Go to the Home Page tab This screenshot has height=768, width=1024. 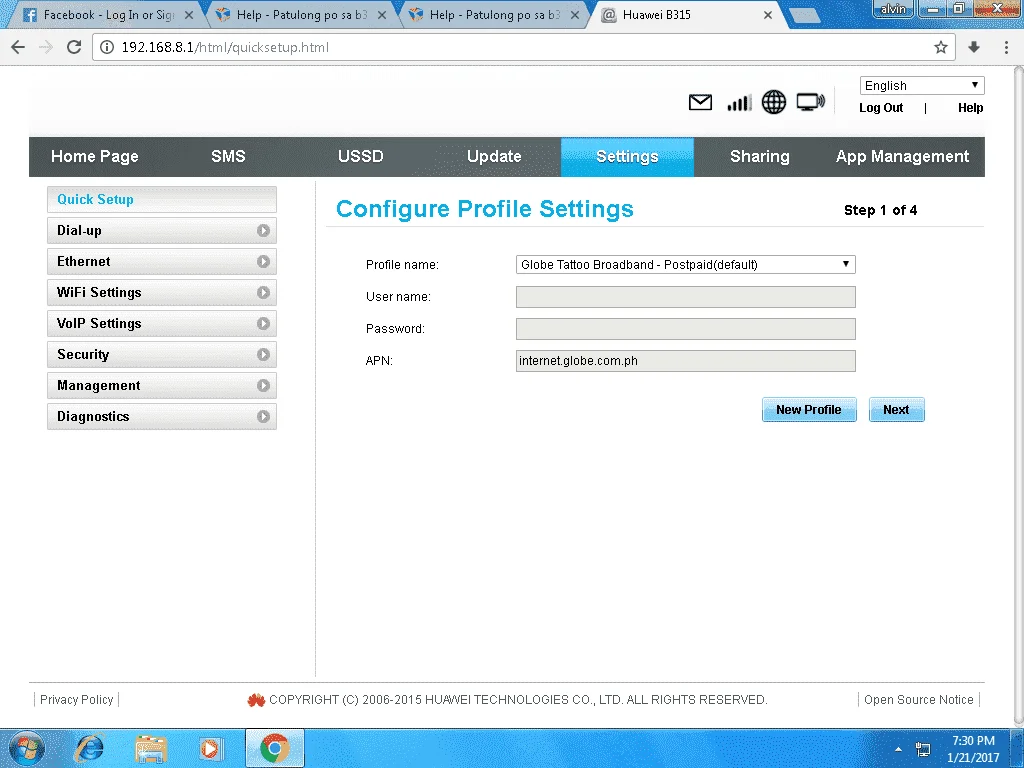95,157
